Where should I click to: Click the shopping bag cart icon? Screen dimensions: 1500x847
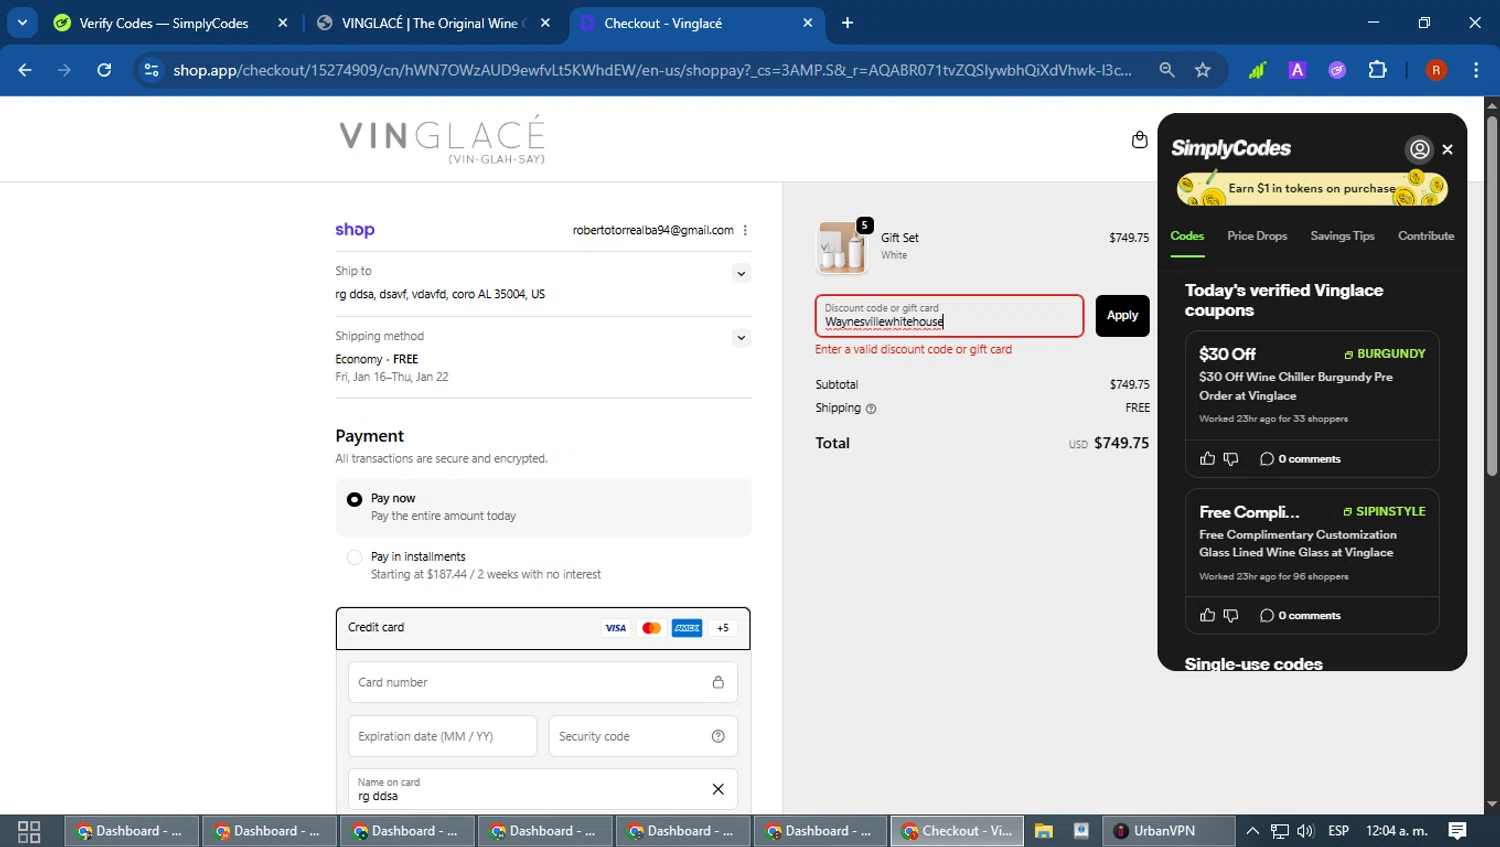pyautogui.click(x=1139, y=140)
